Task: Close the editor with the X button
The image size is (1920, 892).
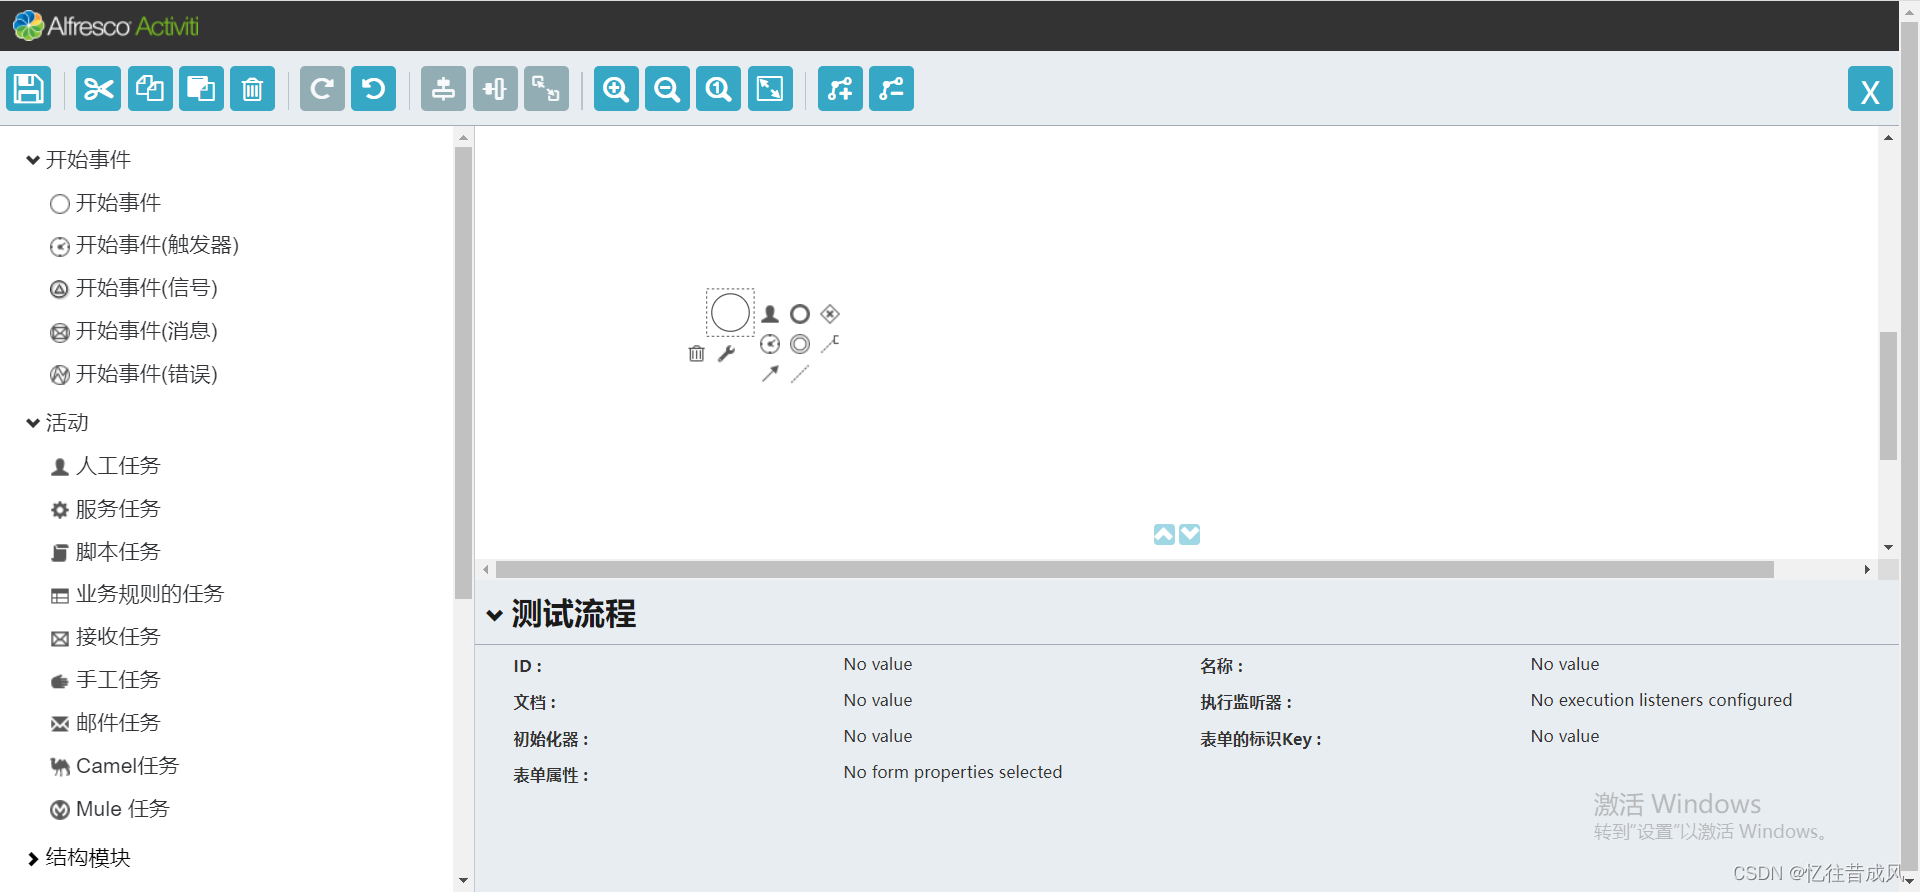Action: coord(1870,89)
